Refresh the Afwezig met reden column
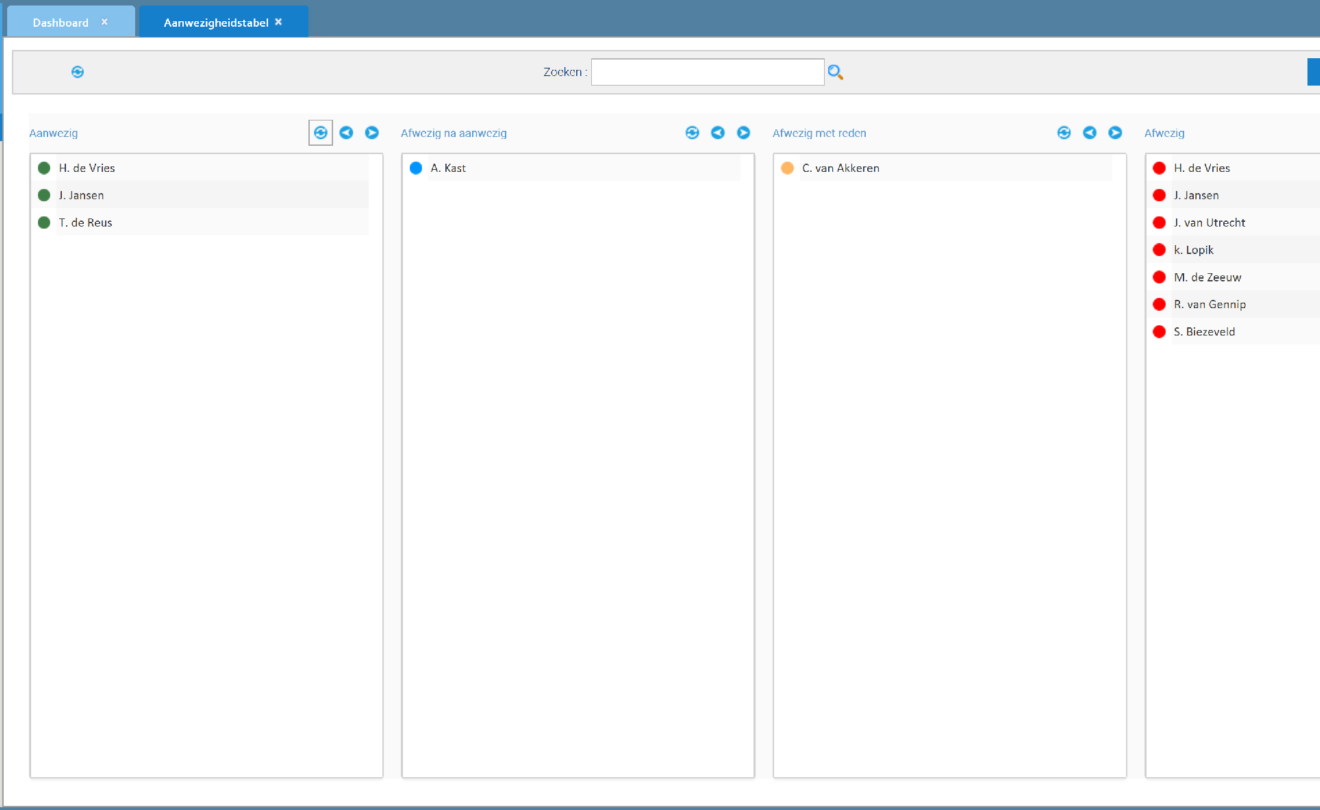Screen dimensions: 1320x810 click(x=1064, y=133)
